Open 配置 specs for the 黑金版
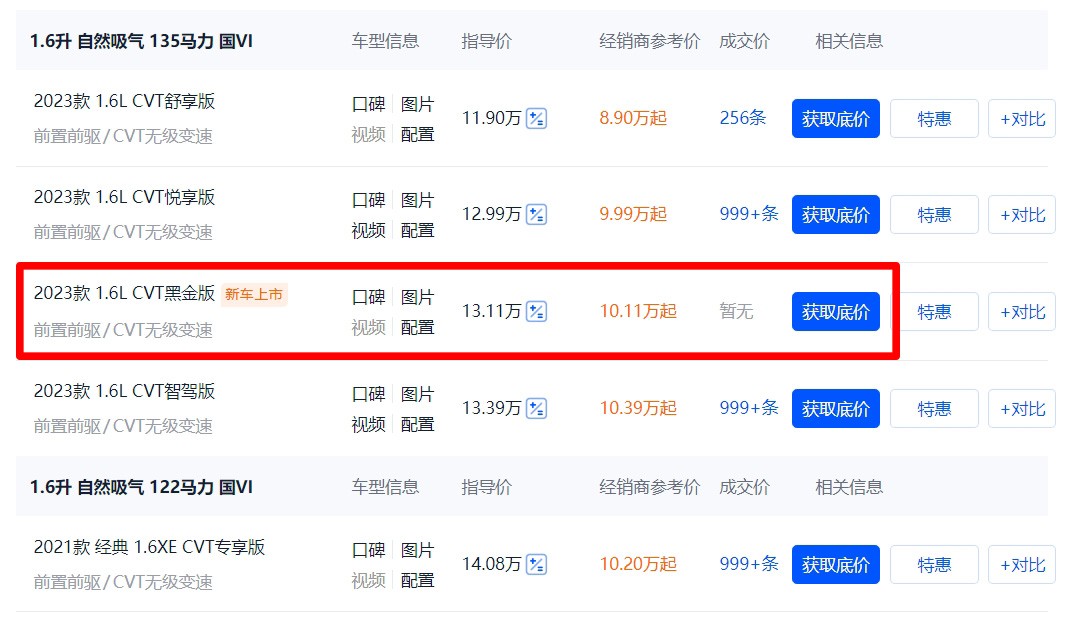Image resolution: width=1066 pixels, height=618 pixels. coord(417,327)
